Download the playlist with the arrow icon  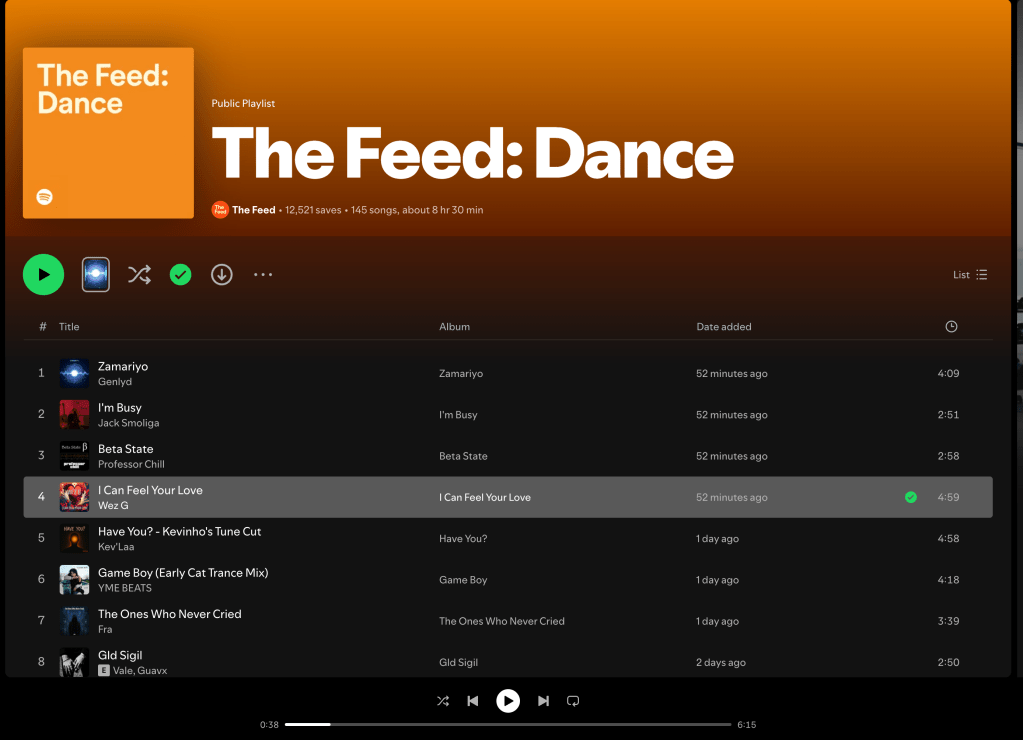pos(222,275)
